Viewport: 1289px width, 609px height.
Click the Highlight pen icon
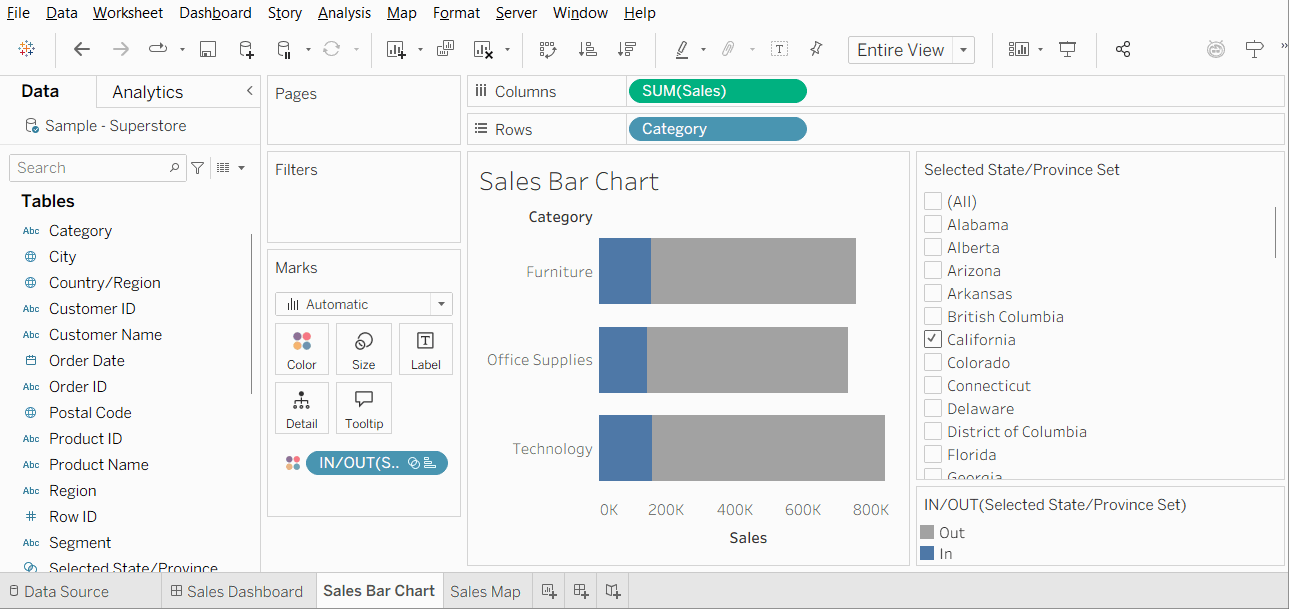tap(682, 49)
